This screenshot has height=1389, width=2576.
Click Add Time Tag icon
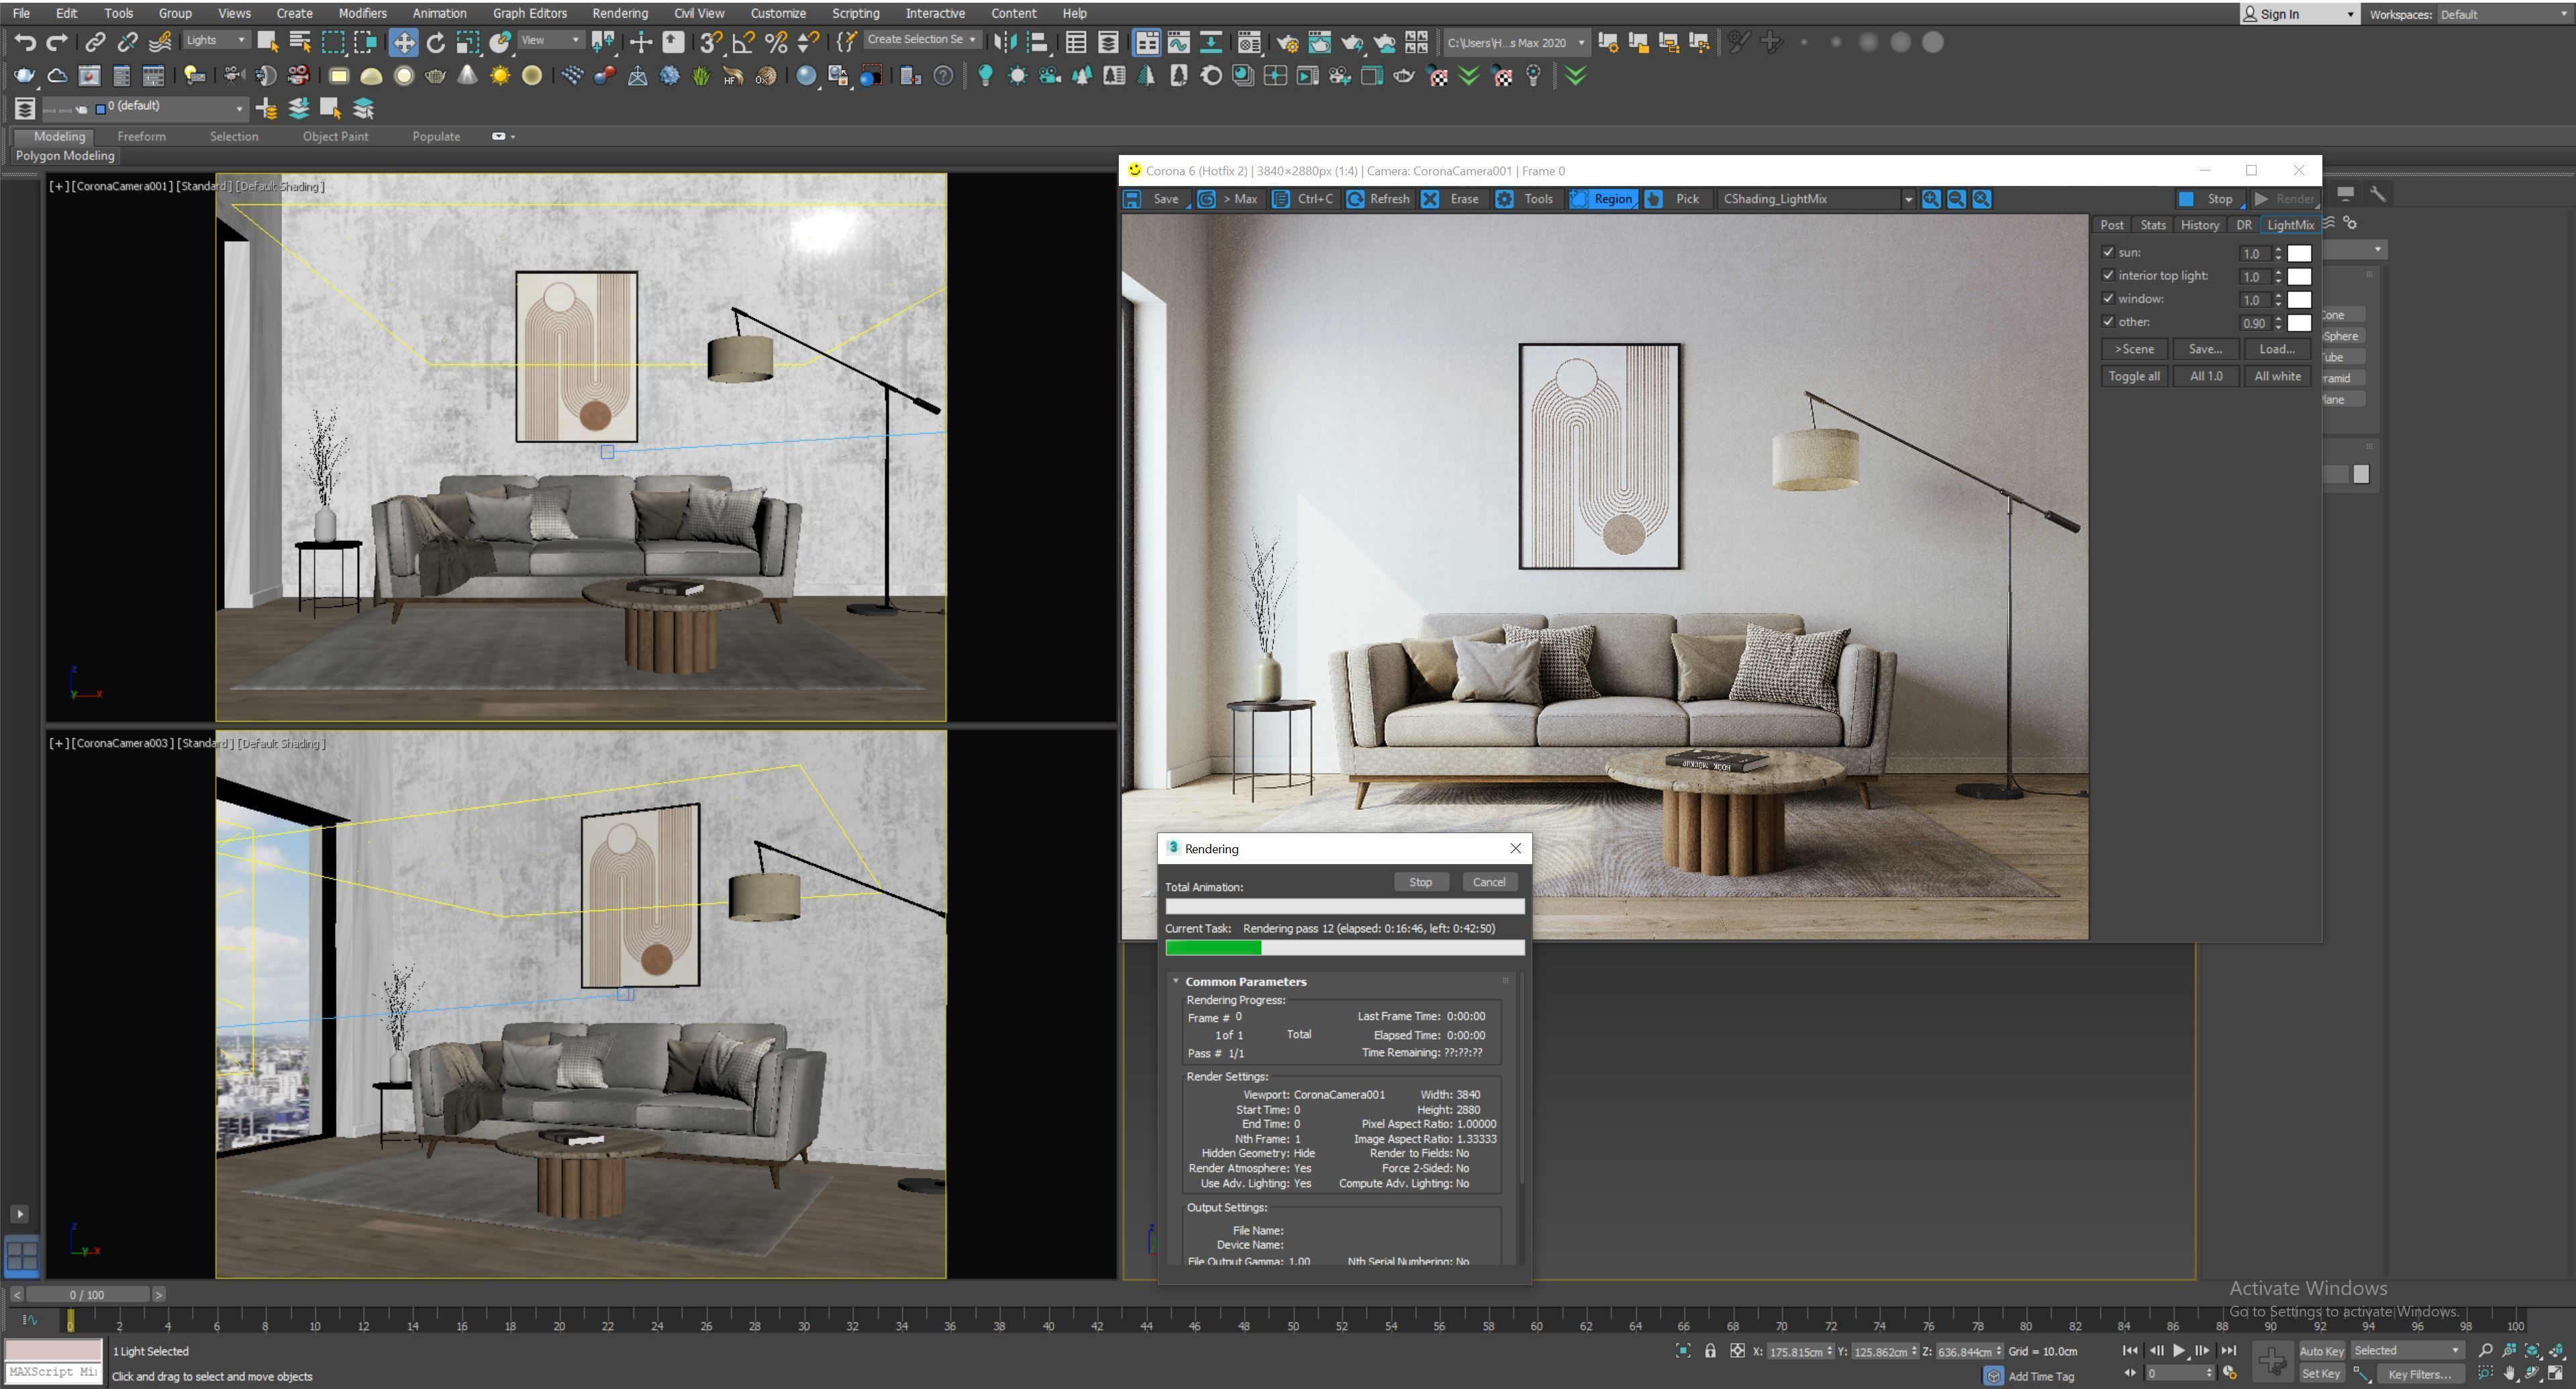pyautogui.click(x=1993, y=1376)
